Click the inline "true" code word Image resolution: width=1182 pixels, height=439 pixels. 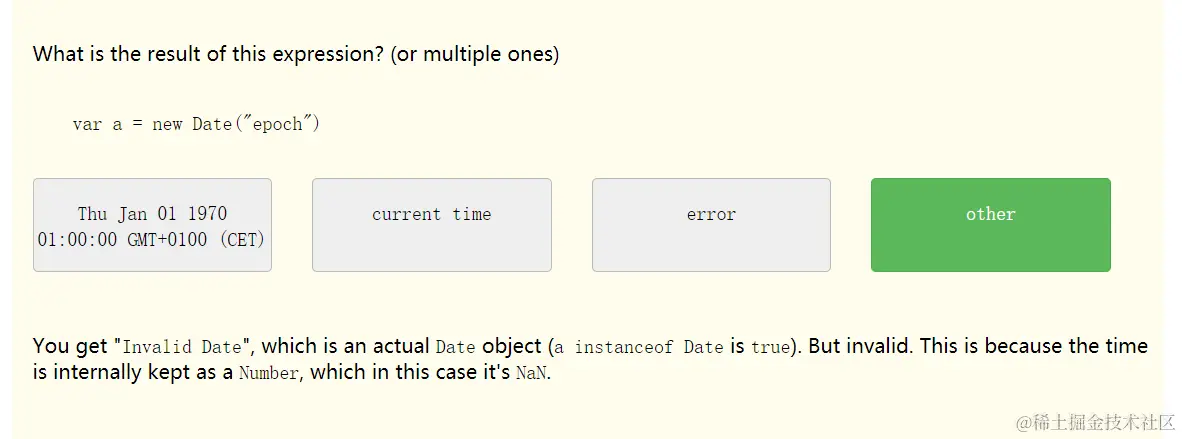(x=769, y=348)
